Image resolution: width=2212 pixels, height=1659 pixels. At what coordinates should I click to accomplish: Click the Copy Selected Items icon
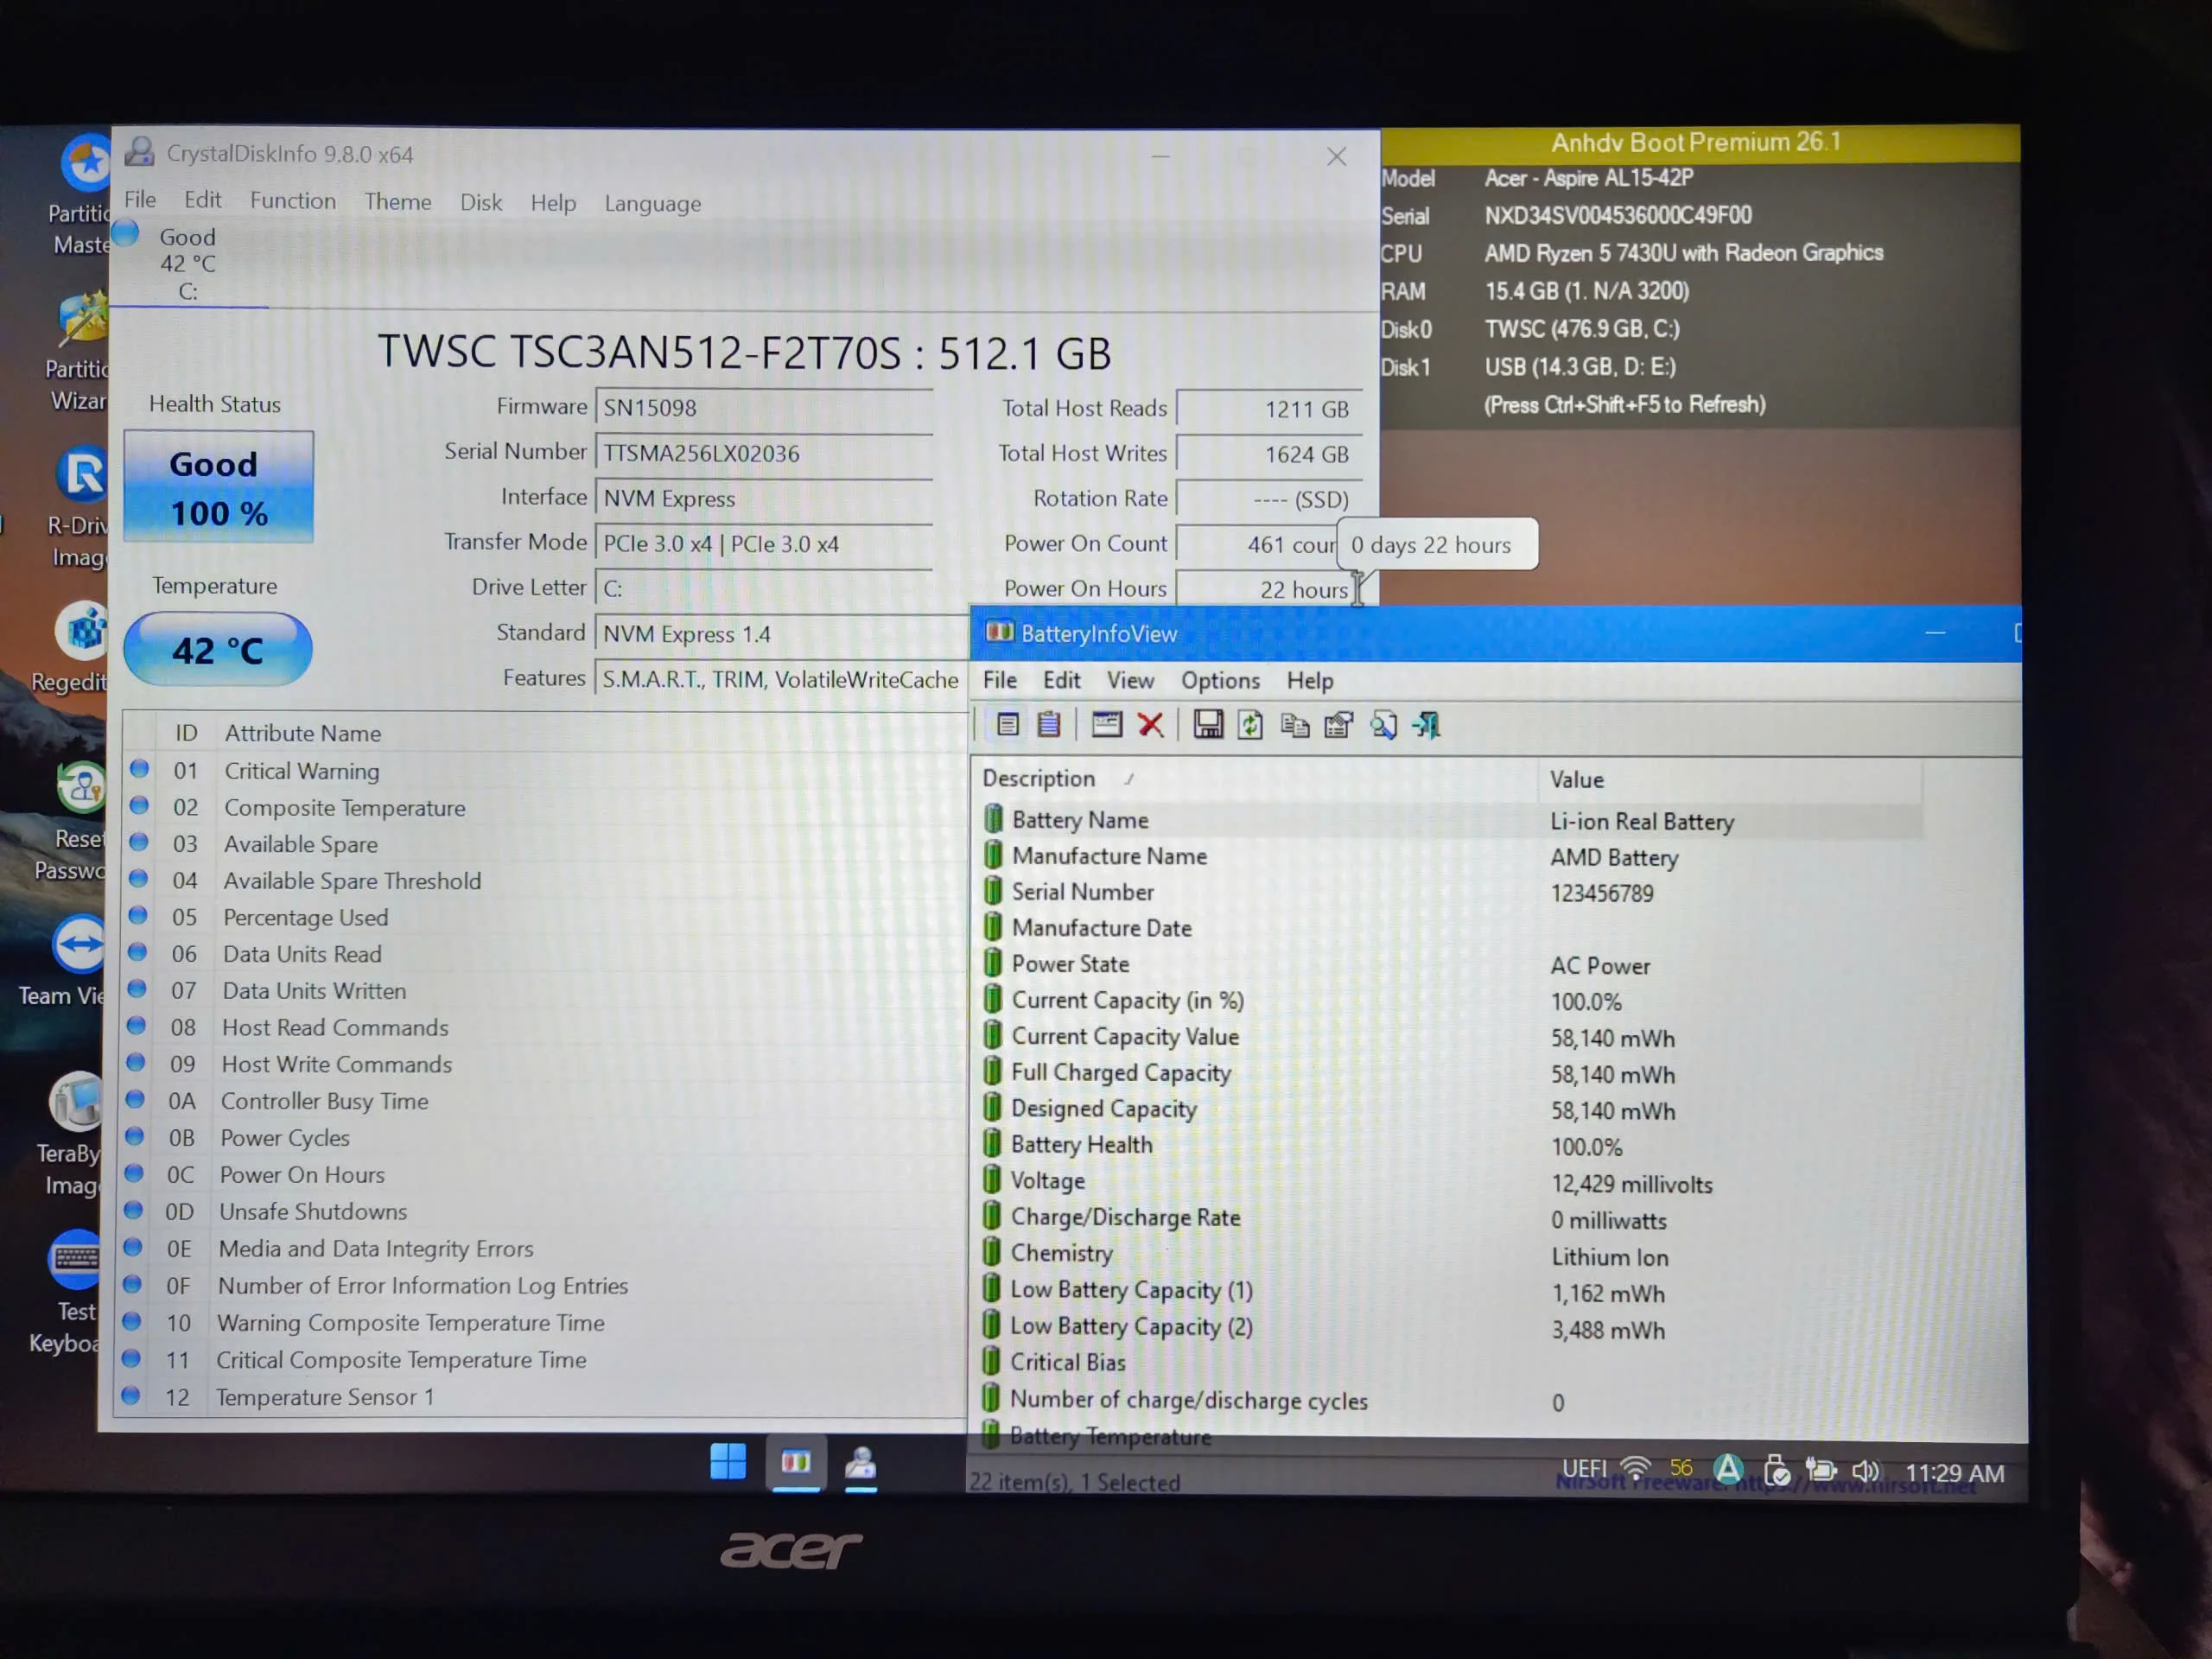click(1295, 724)
